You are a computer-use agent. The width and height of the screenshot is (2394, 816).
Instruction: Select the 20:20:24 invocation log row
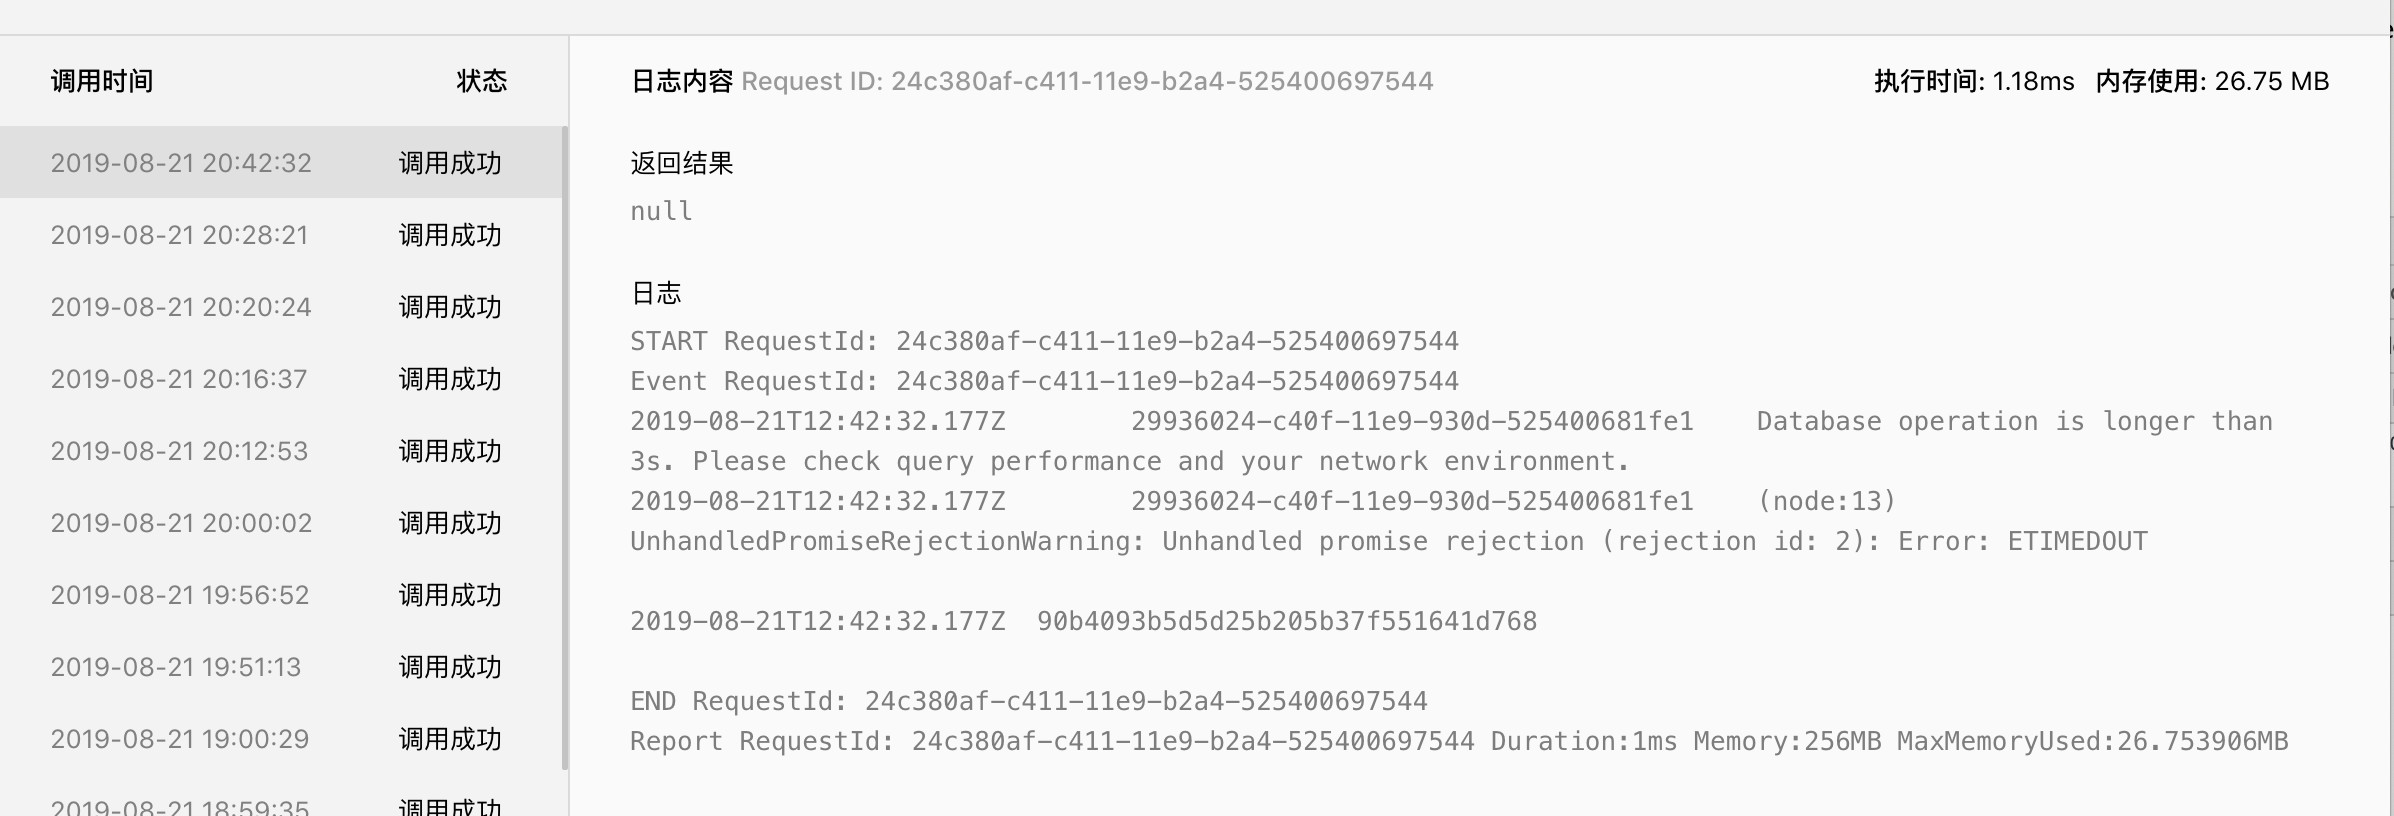181,307
